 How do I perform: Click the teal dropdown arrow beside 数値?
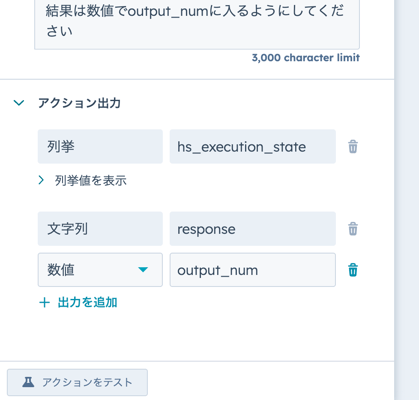143,270
